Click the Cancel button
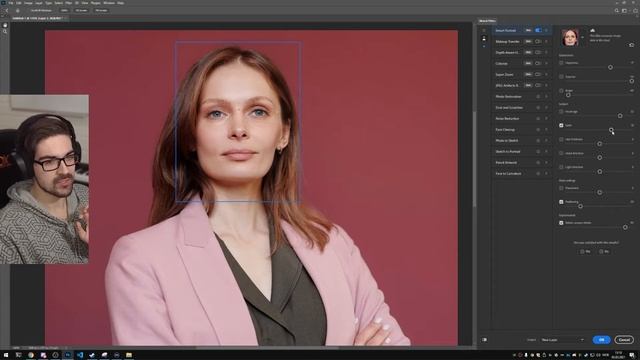This screenshot has width=640, height=360. pos(624,340)
